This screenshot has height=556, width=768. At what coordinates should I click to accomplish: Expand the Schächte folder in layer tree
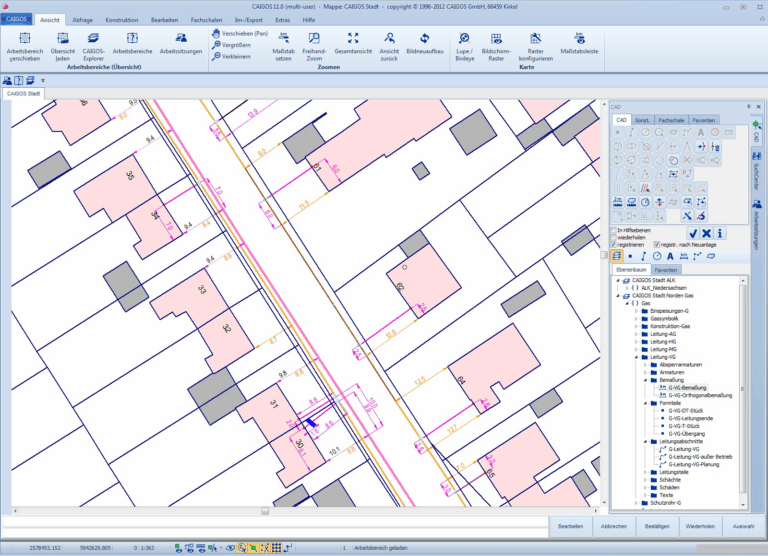pos(645,479)
